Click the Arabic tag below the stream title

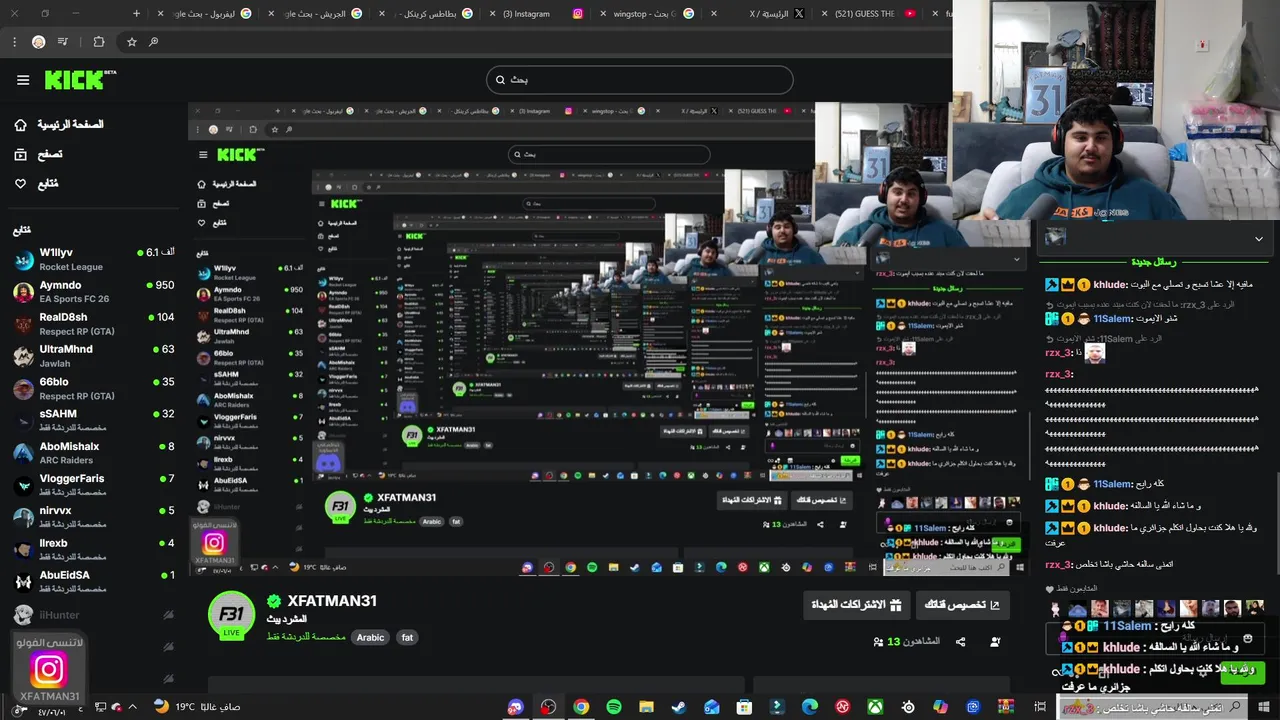(370, 638)
